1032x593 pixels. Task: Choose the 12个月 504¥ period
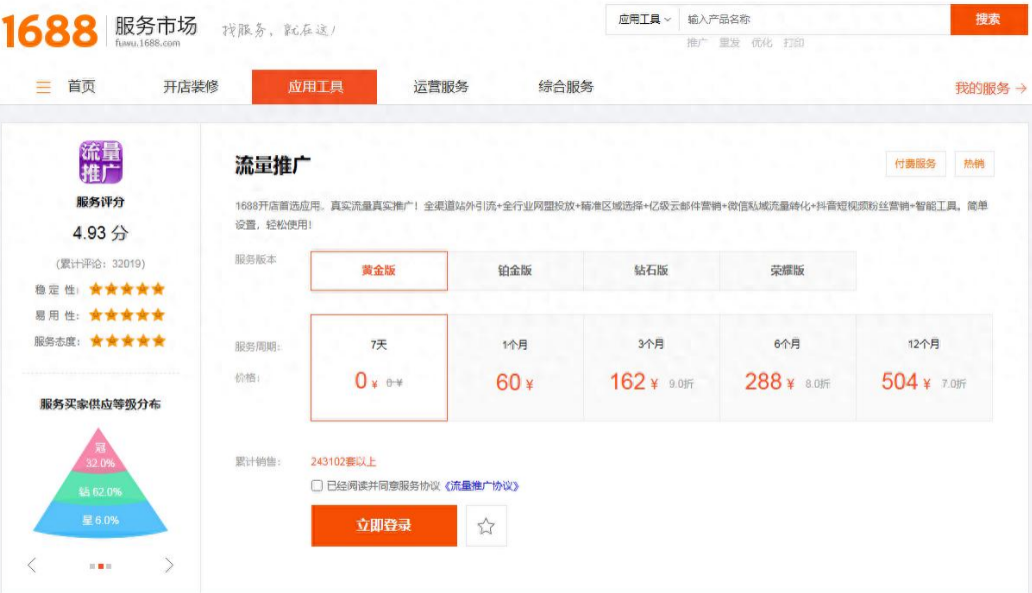click(x=924, y=367)
